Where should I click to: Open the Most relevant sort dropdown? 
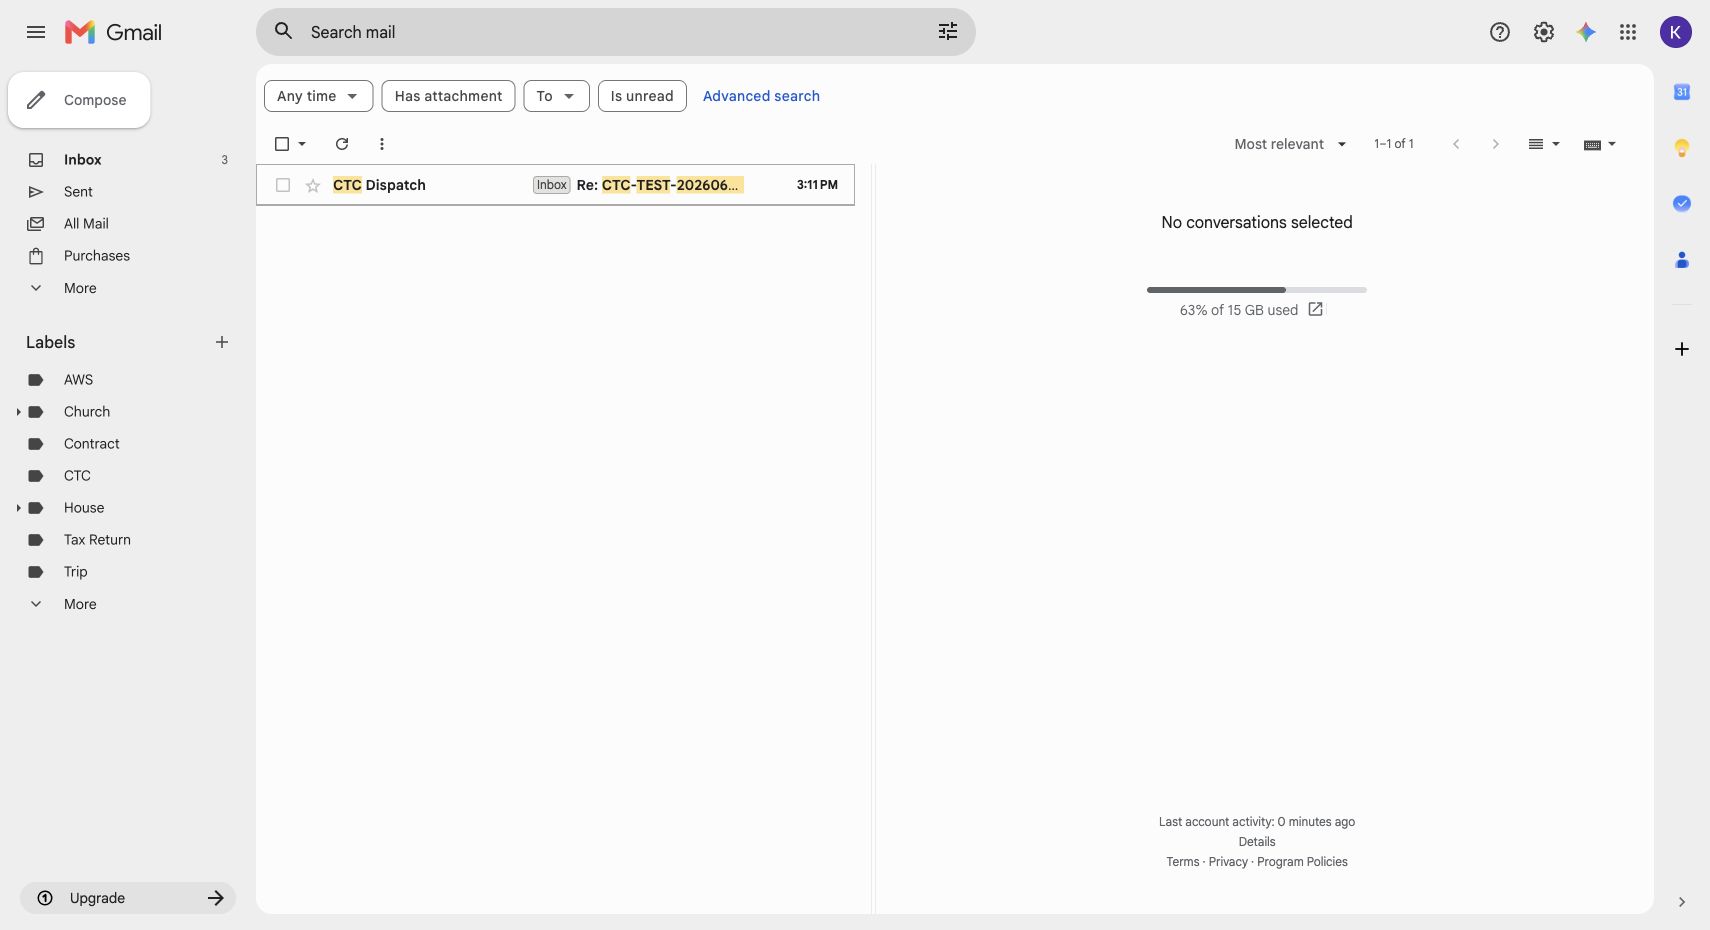coord(1290,144)
